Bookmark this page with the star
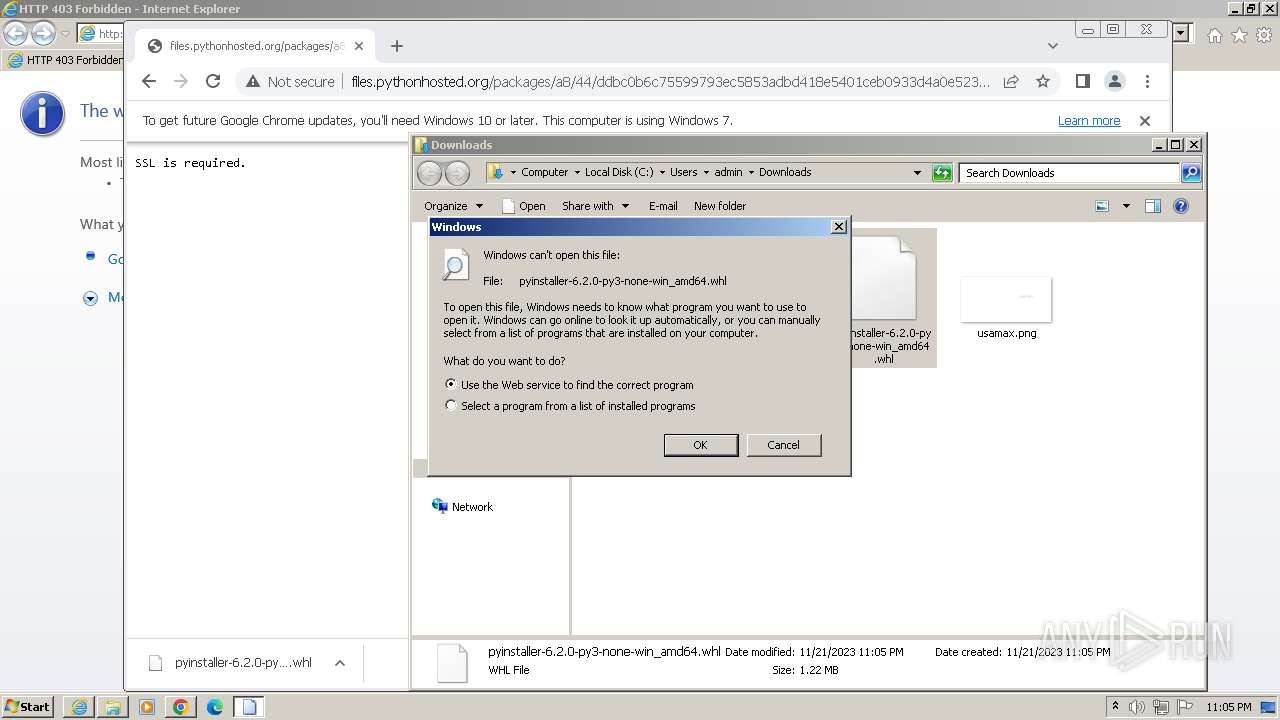Image resolution: width=1280 pixels, height=720 pixels. pyautogui.click(x=1043, y=81)
